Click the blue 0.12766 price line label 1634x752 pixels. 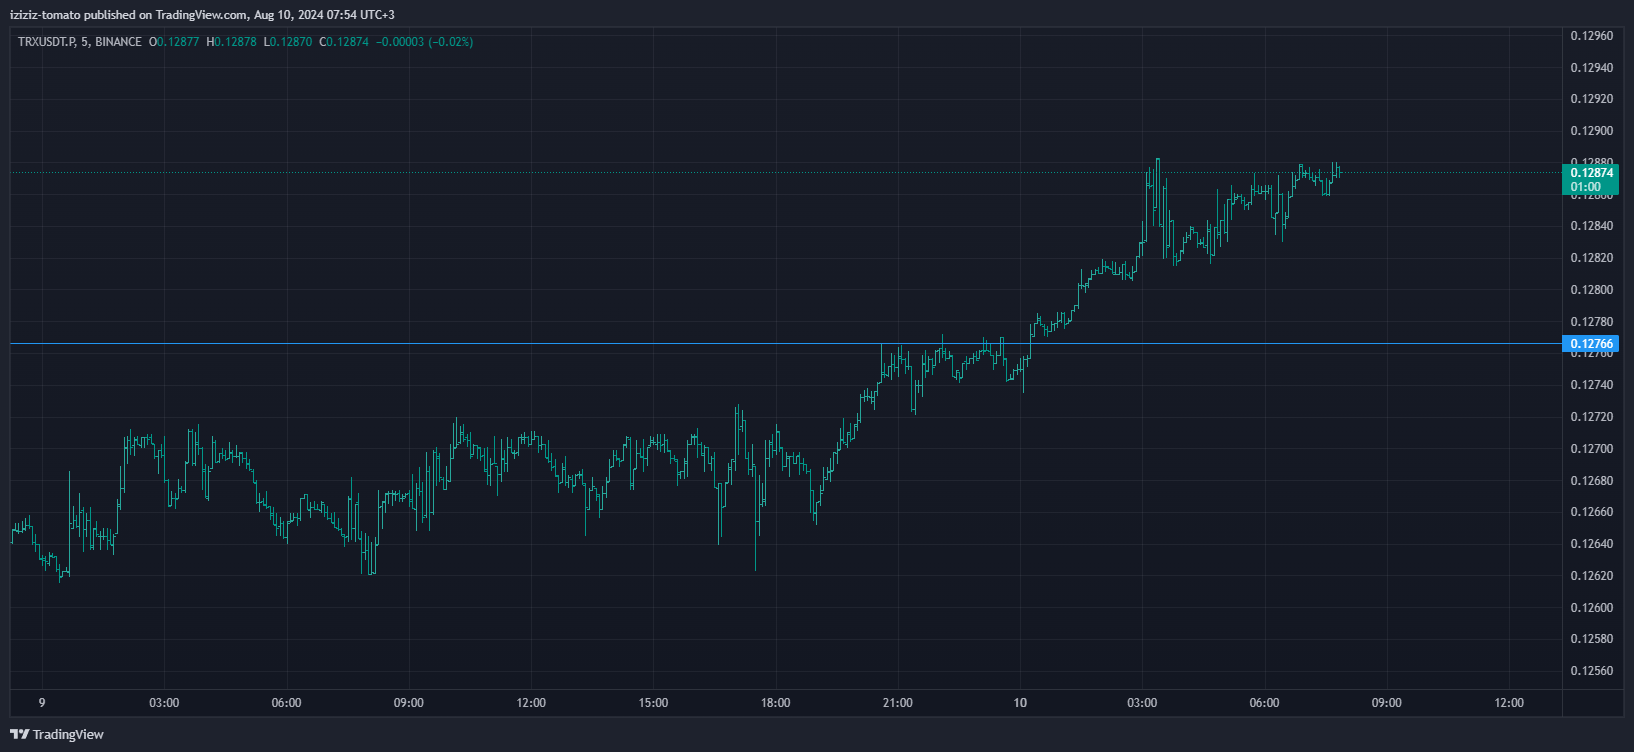pos(1591,344)
